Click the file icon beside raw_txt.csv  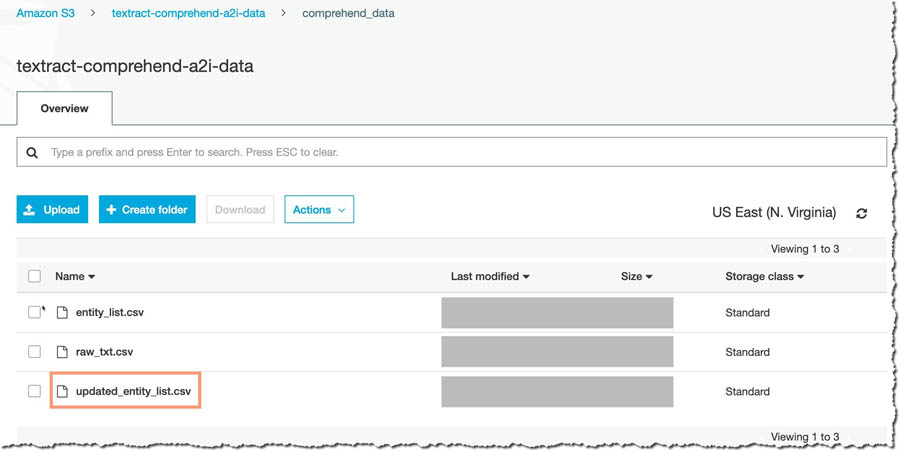click(61, 352)
